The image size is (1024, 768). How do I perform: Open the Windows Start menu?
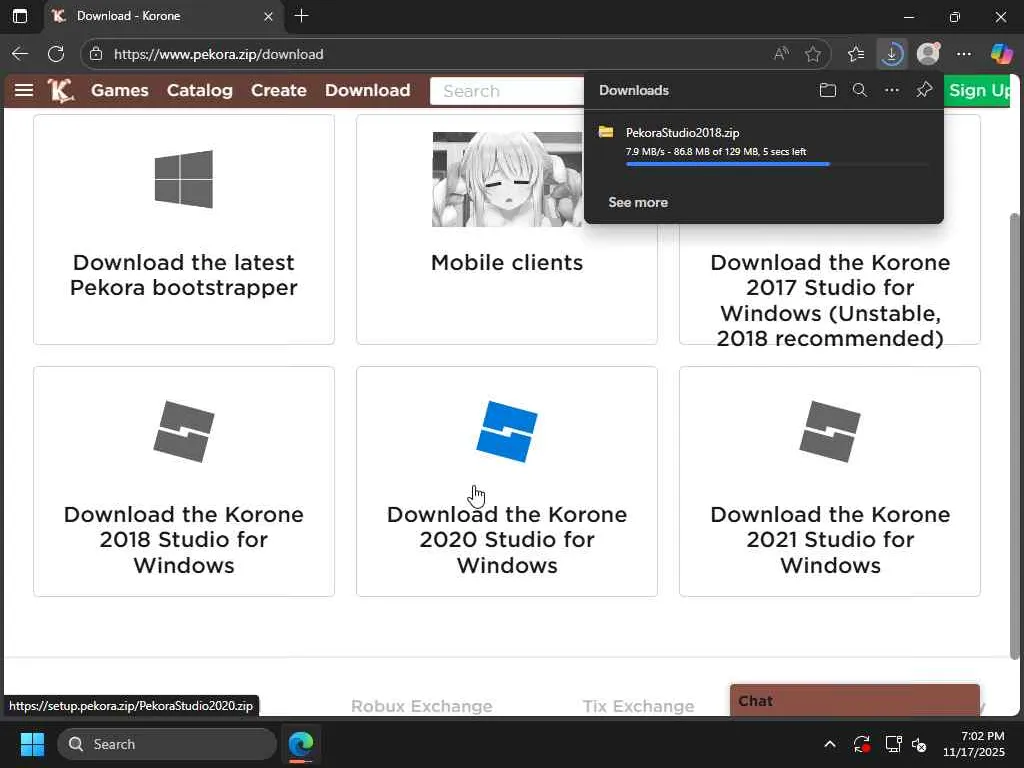coord(32,744)
